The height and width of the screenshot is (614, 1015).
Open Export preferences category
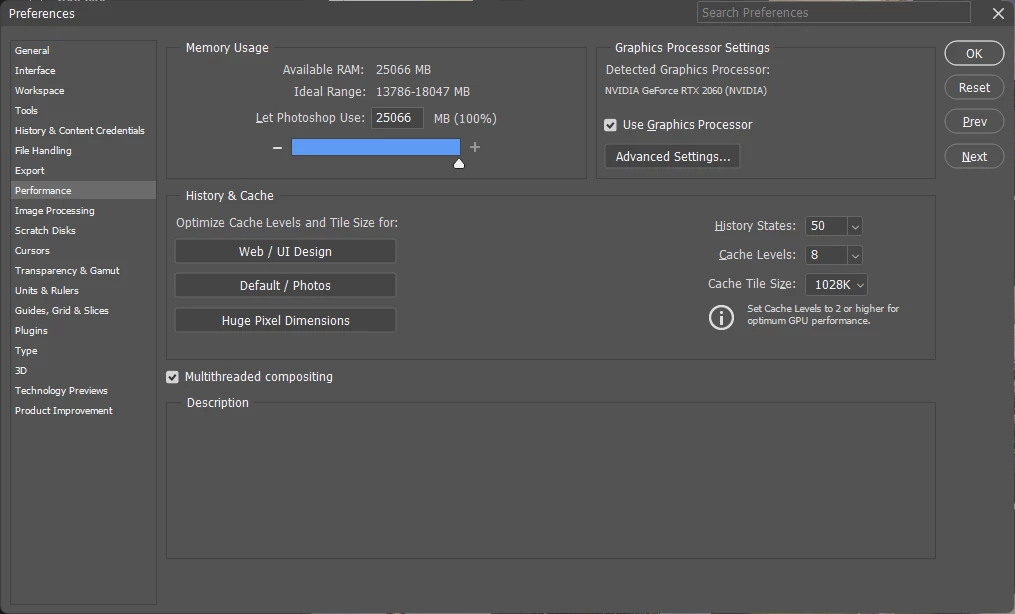(83, 171)
